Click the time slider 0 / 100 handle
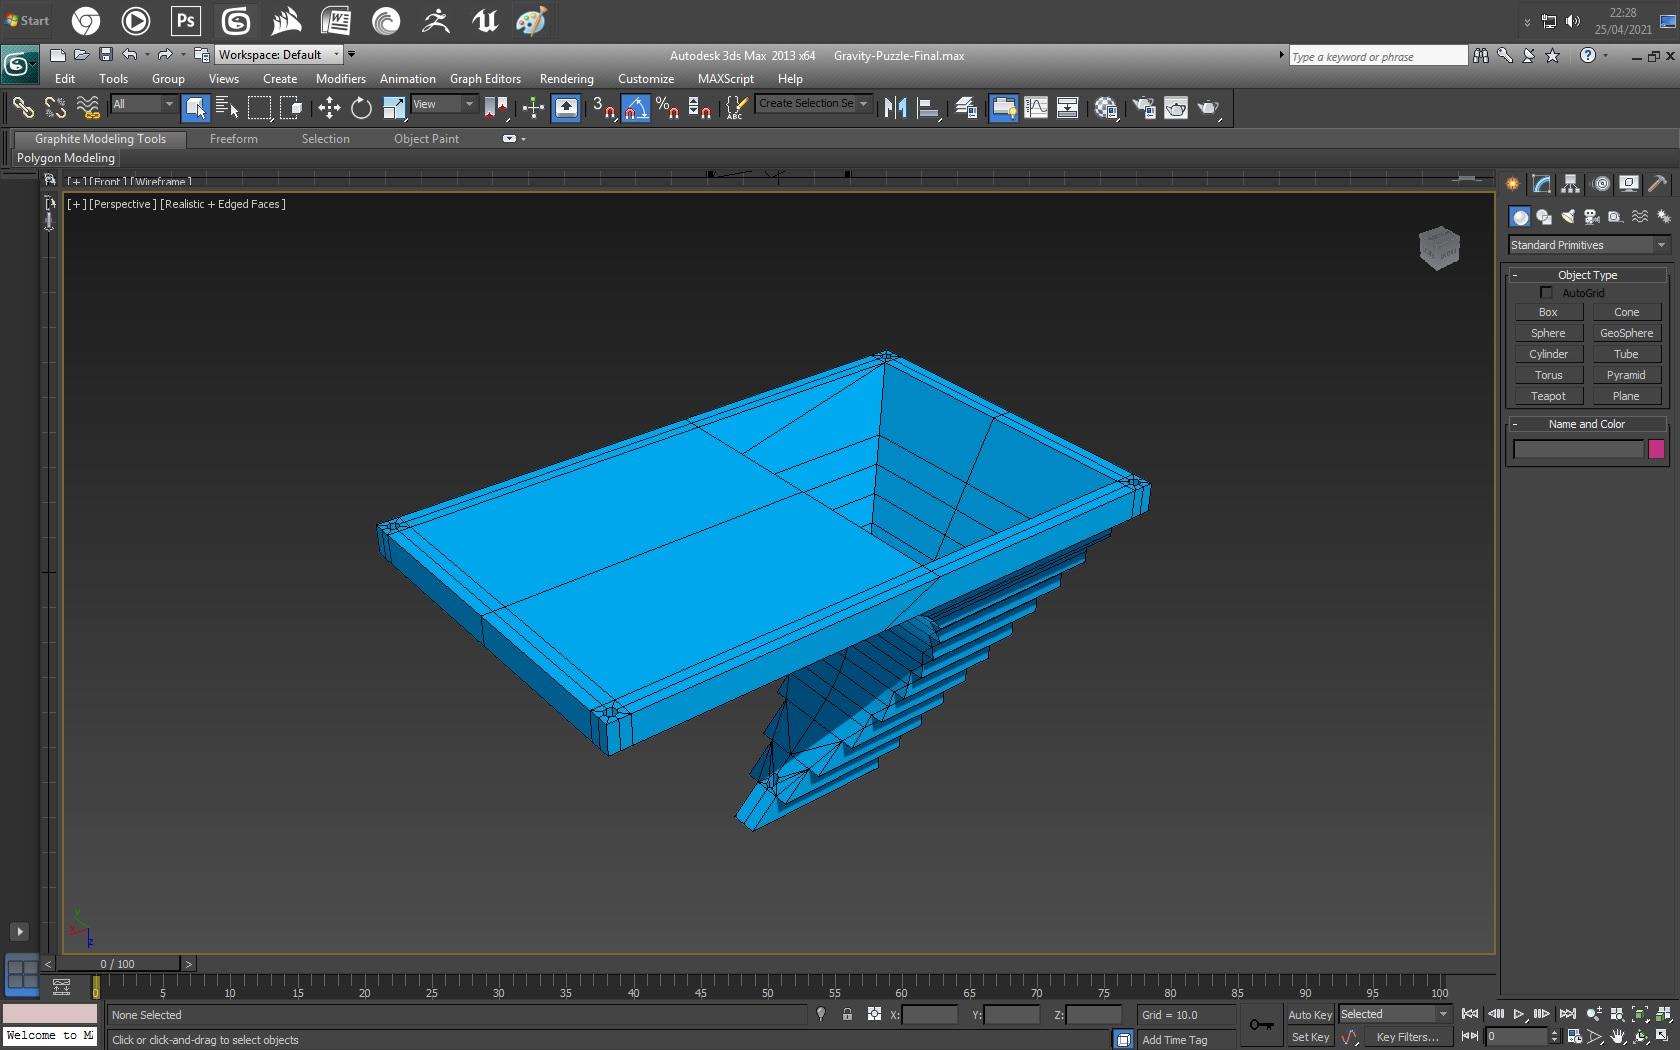1680x1050 pixels. (118, 964)
